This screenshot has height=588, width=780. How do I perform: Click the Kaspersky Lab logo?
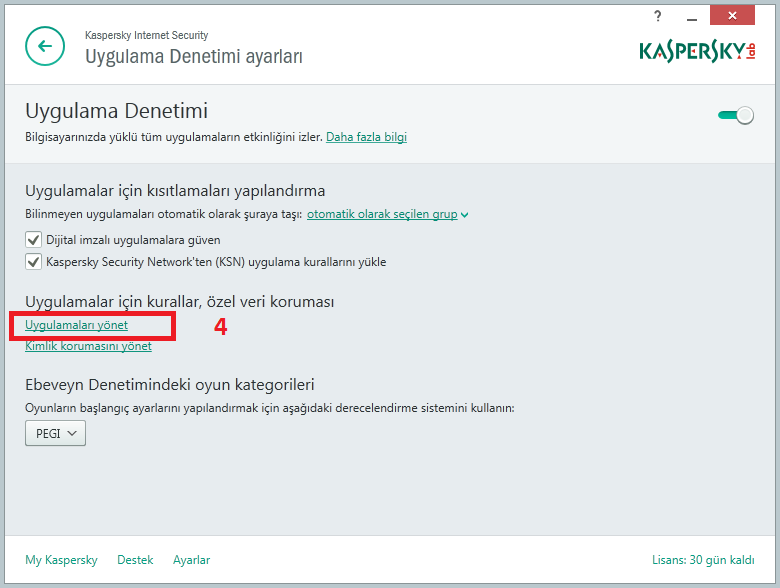pyautogui.click(x=697, y=51)
